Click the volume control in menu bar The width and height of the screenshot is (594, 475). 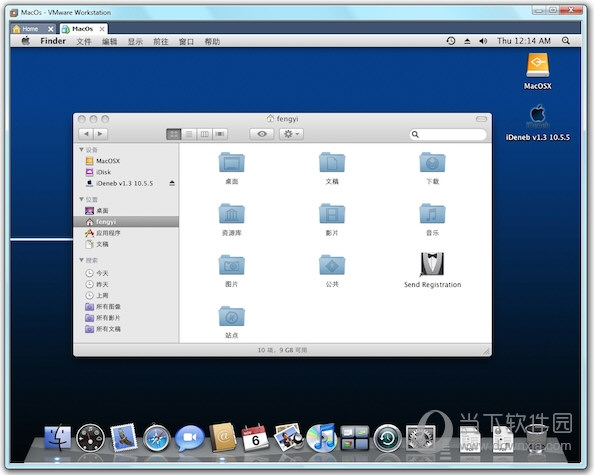pyautogui.click(x=483, y=41)
